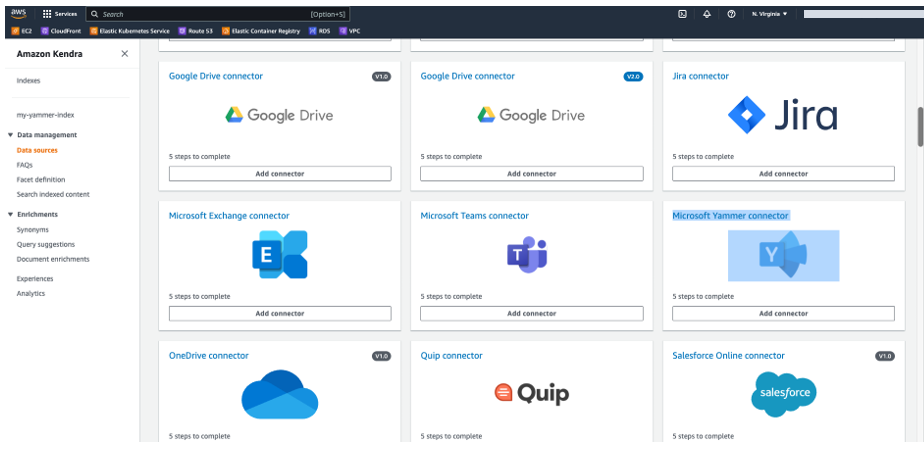Click the OneDrive cloud logo
The image size is (924, 464).
click(x=280, y=394)
